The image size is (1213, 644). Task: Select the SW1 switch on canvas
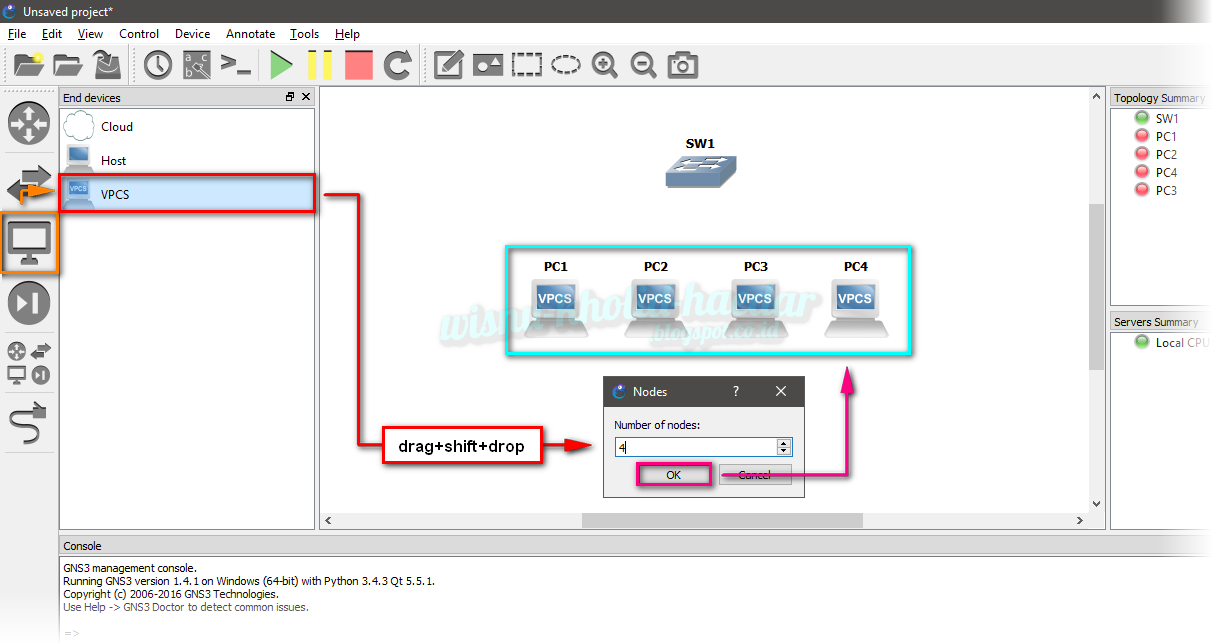(x=700, y=170)
